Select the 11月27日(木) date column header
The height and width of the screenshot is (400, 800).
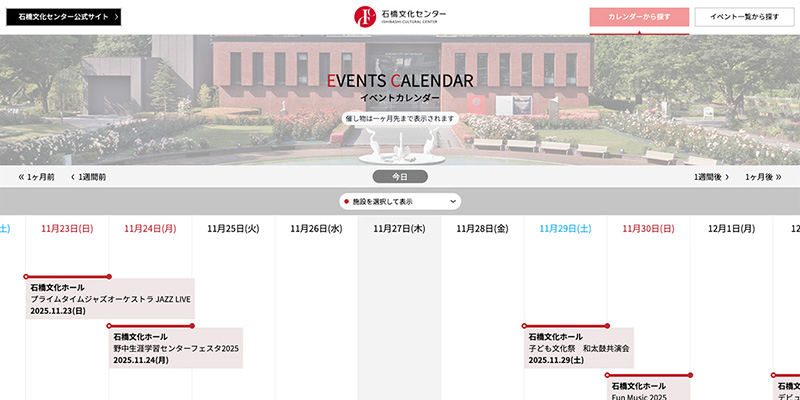pyautogui.click(x=399, y=229)
